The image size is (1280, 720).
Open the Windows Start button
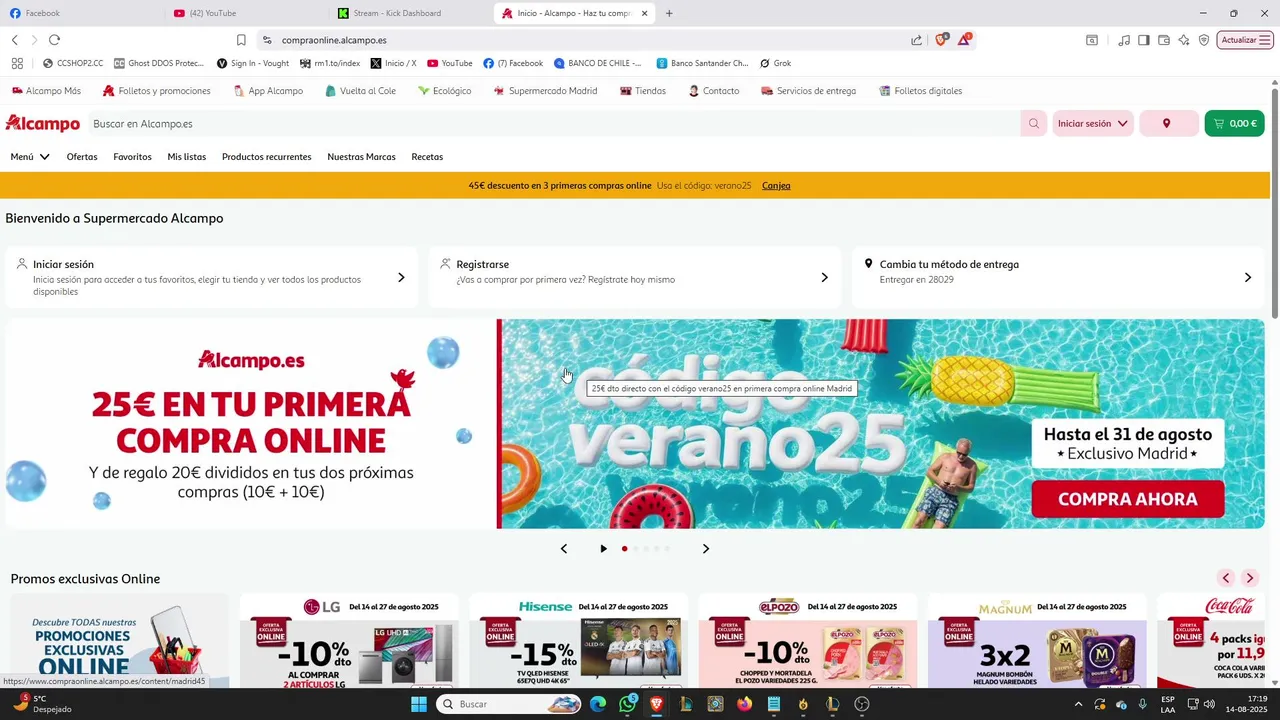(419, 704)
